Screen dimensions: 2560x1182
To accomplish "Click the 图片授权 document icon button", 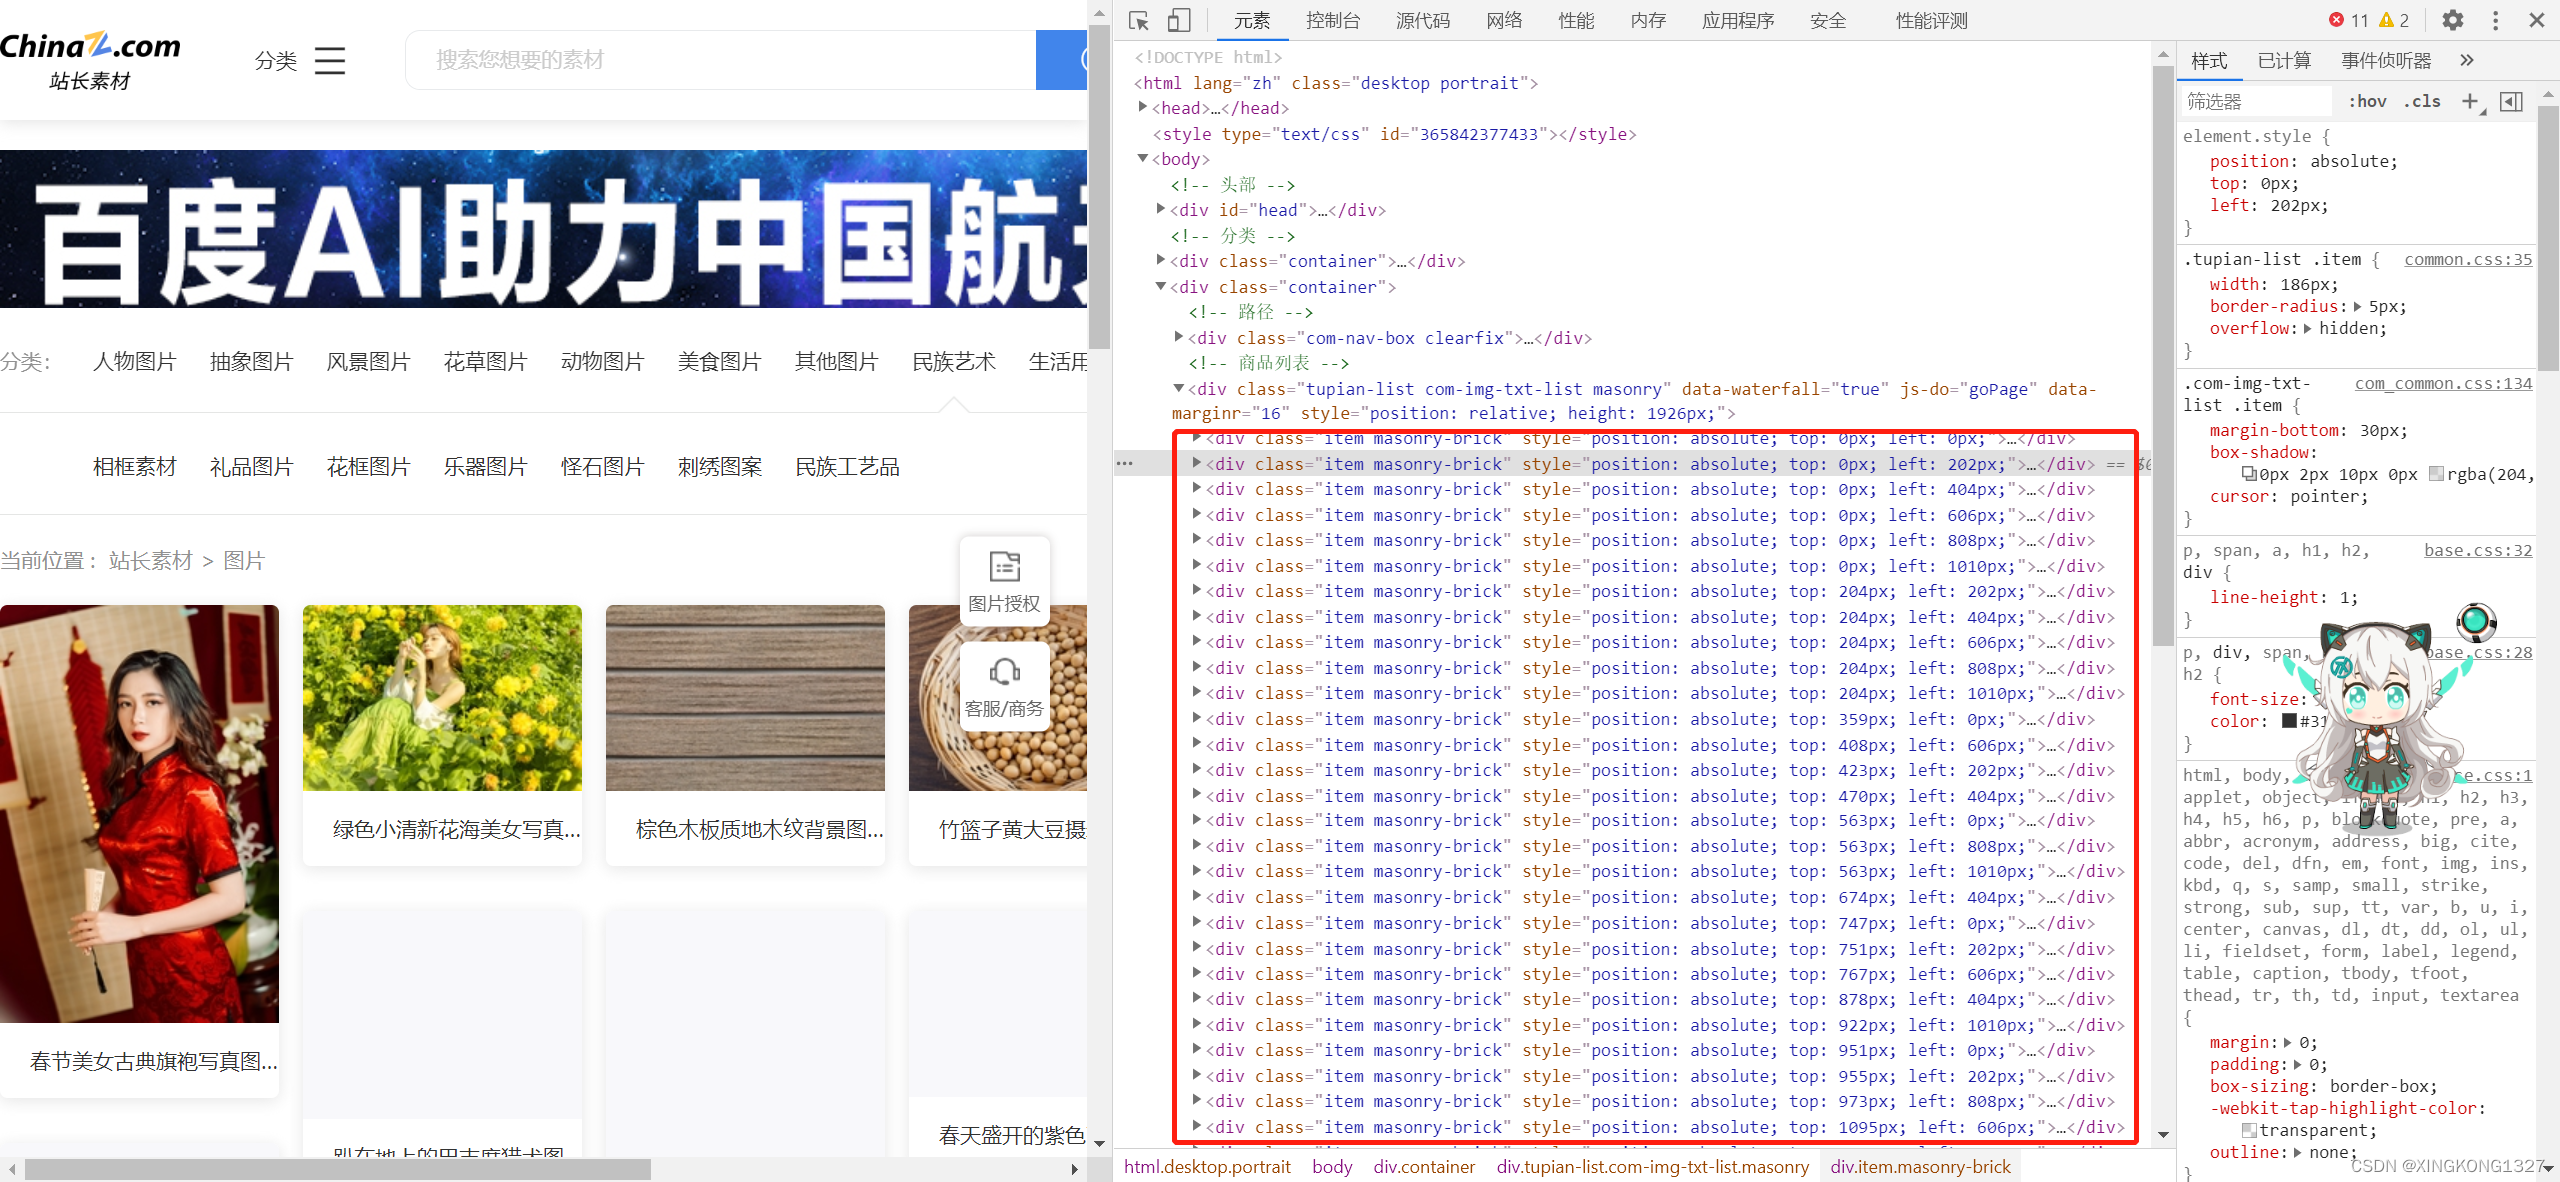I will pyautogui.click(x=1005, y=581).
